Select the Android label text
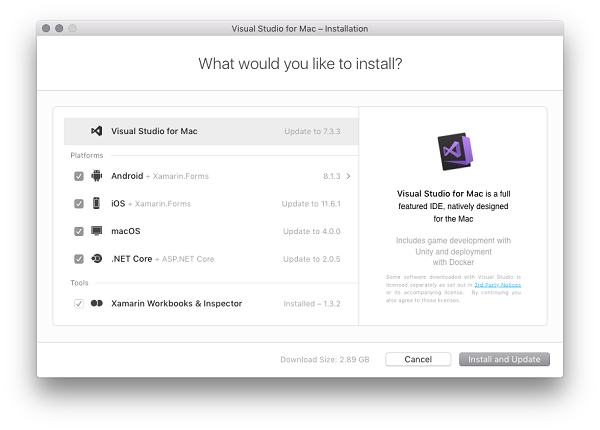 pyautogui.click(x=127, y=176)
